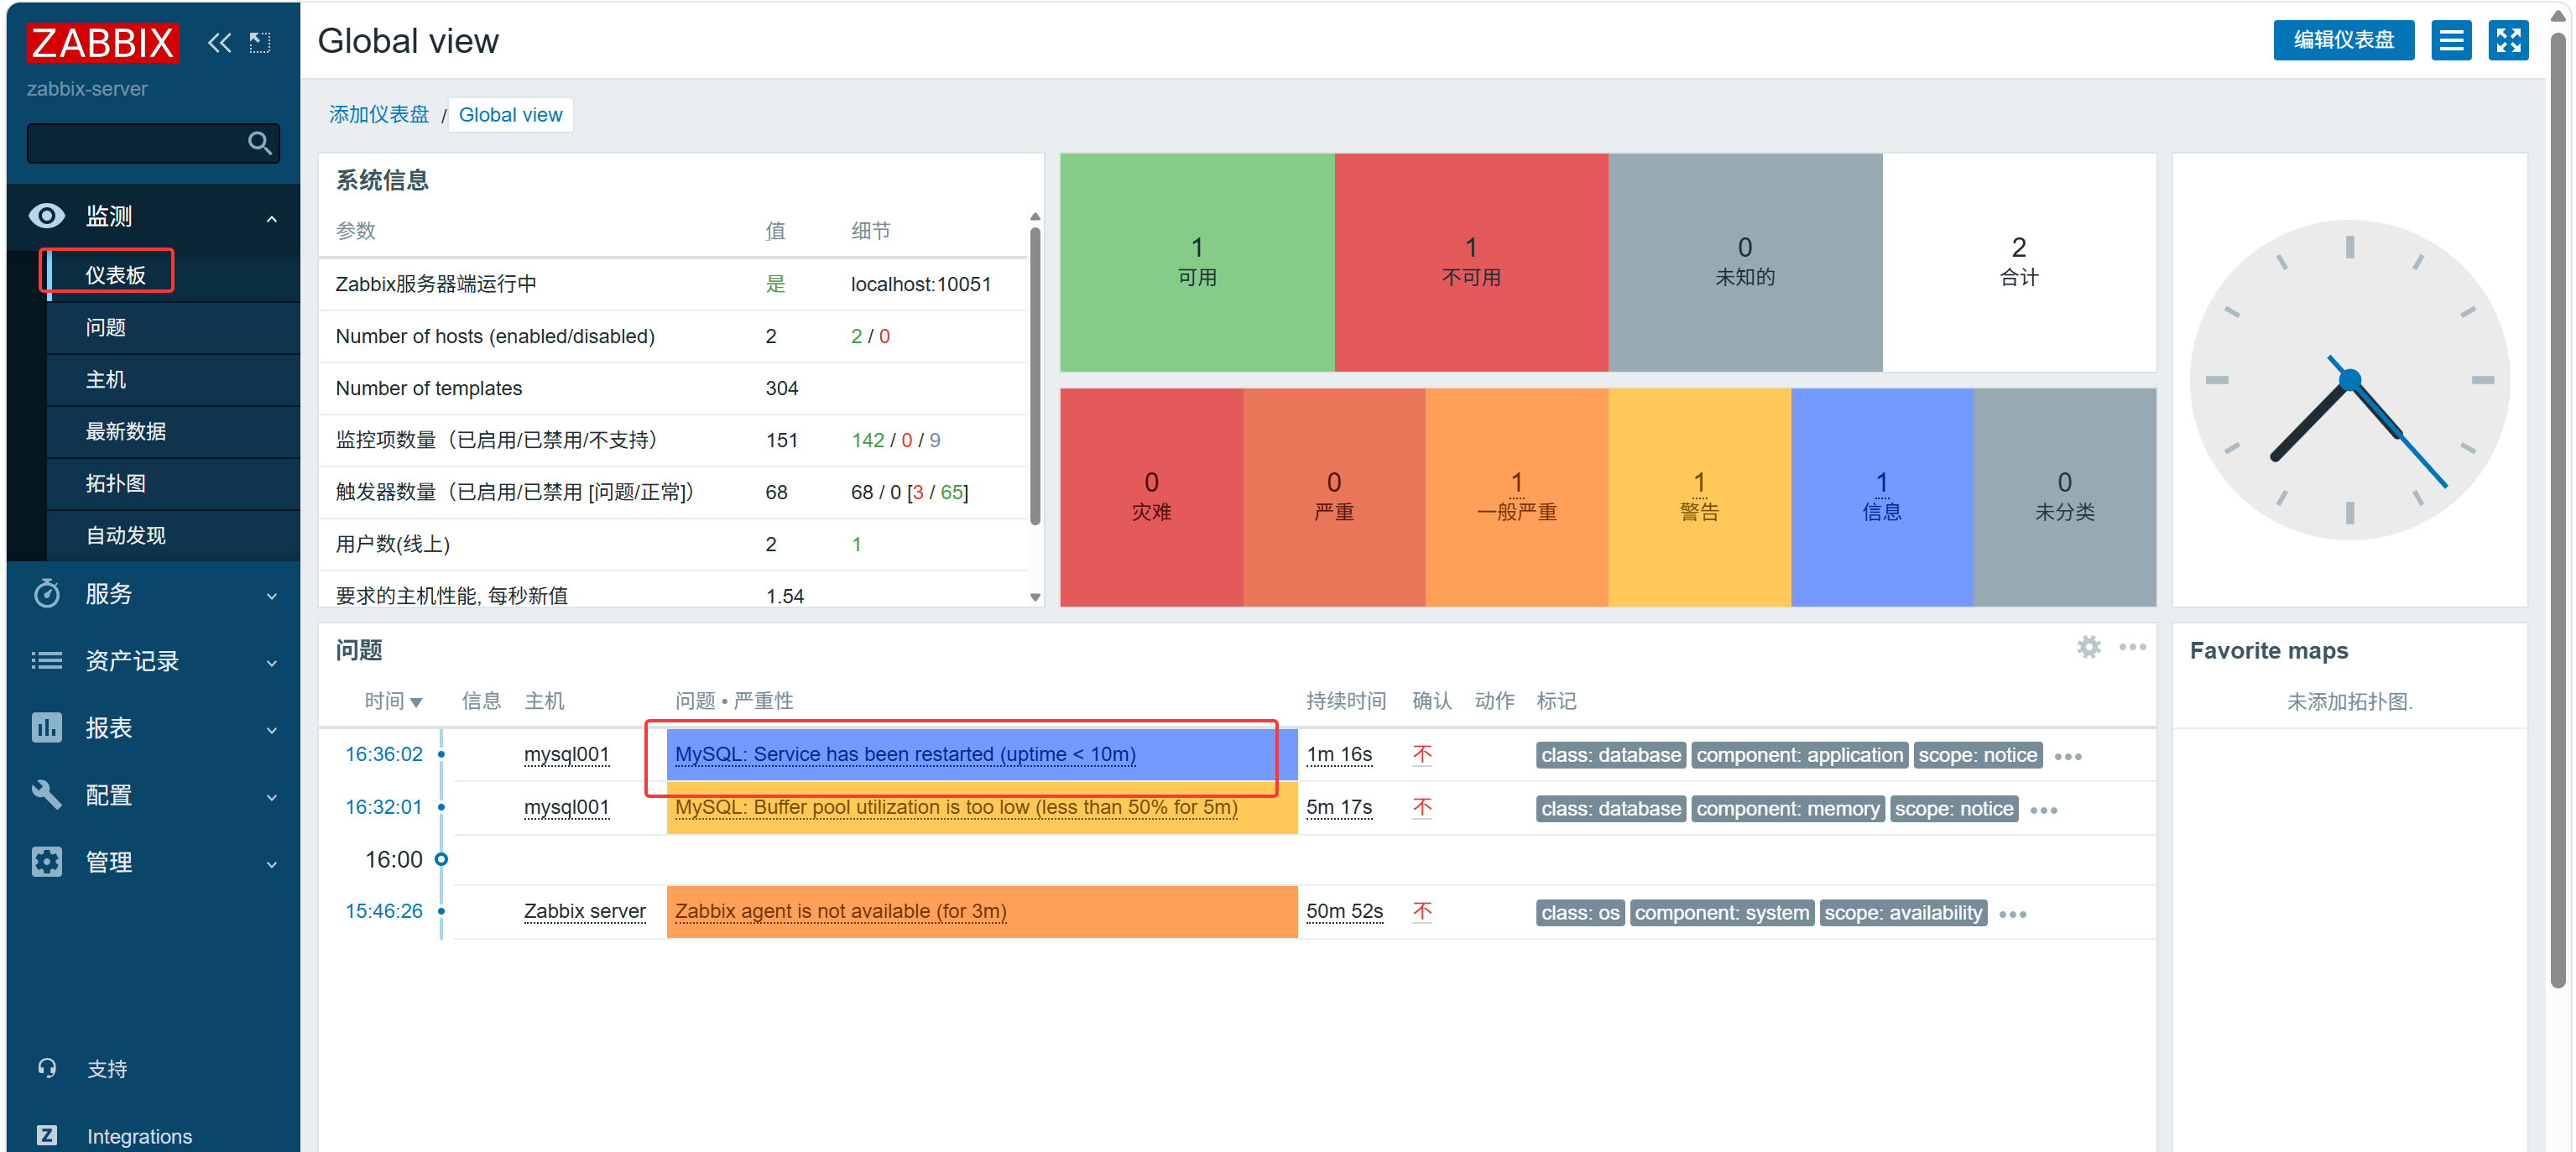Open the 自动发现 menu item
Image resolution: width=2576 pixels, height=1152 pixels.
(126, 535)
